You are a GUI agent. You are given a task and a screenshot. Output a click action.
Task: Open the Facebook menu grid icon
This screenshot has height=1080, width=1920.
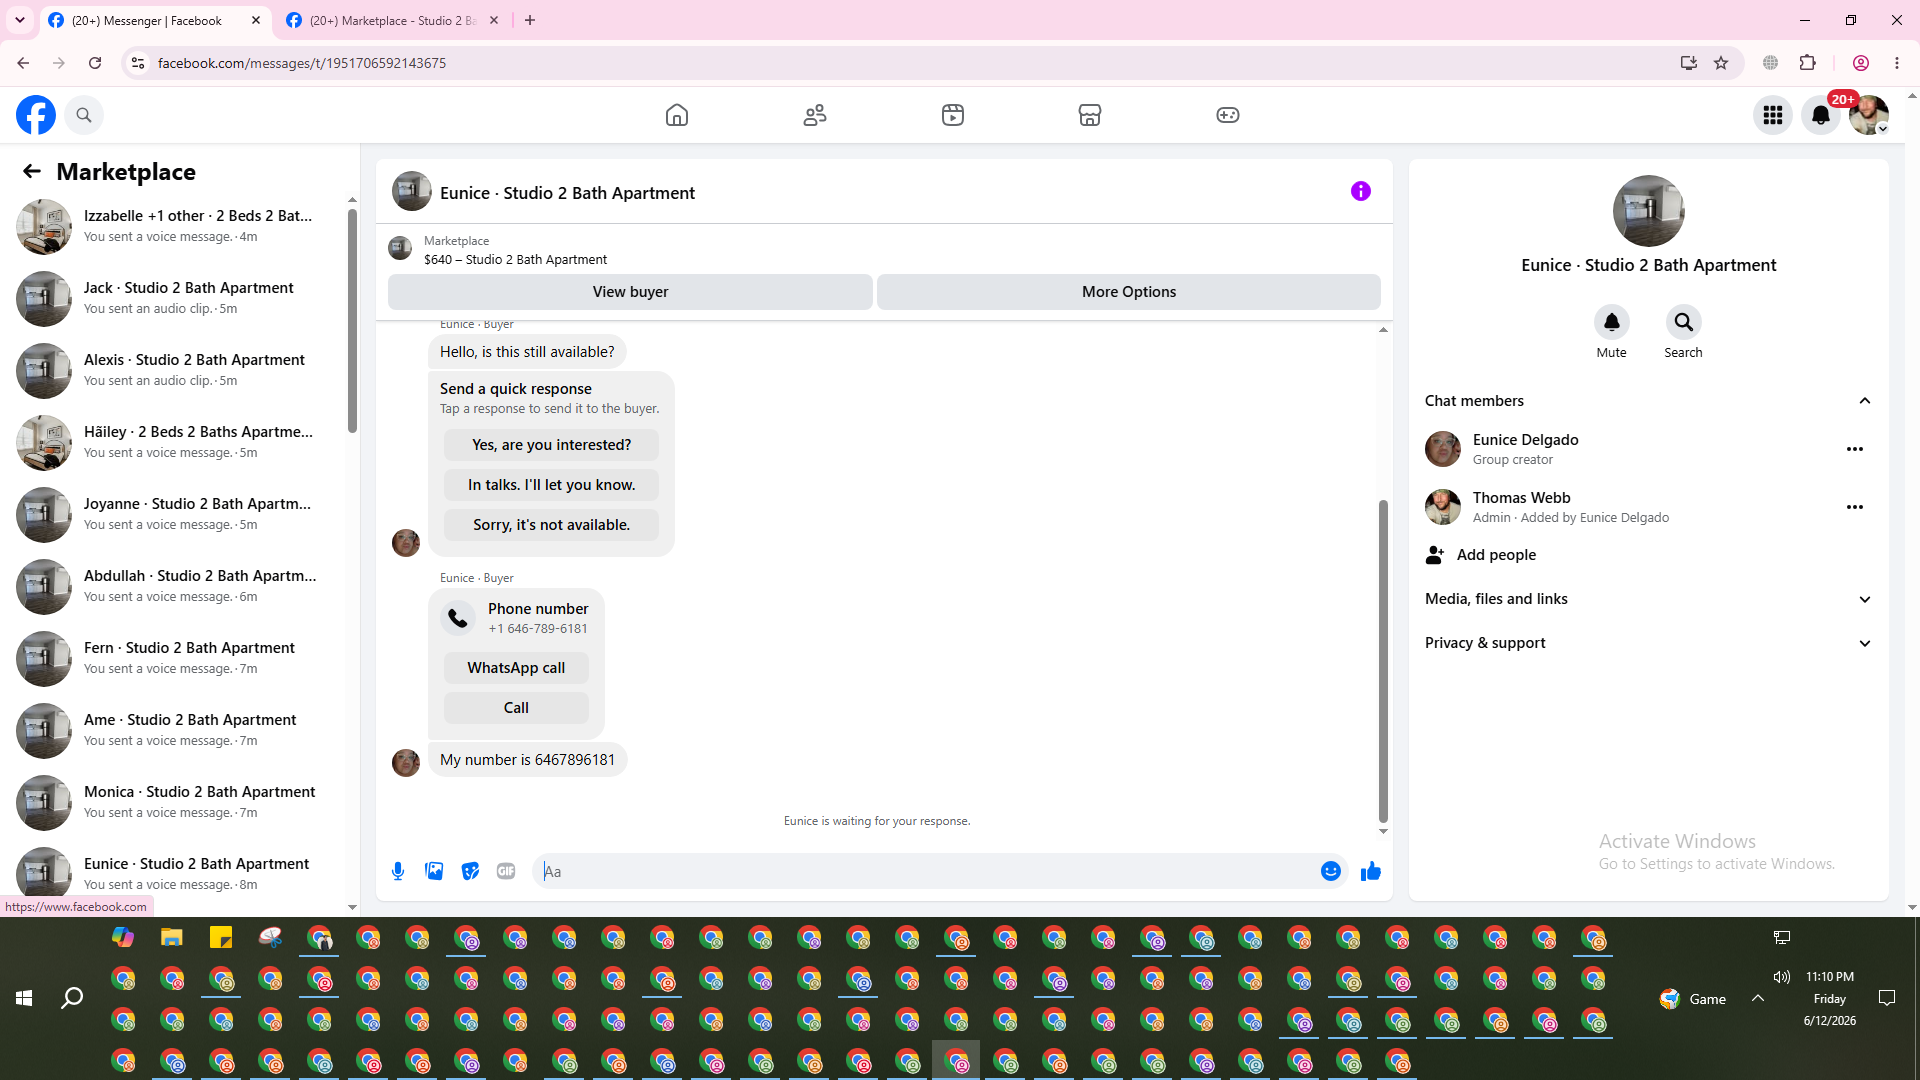1773,115
